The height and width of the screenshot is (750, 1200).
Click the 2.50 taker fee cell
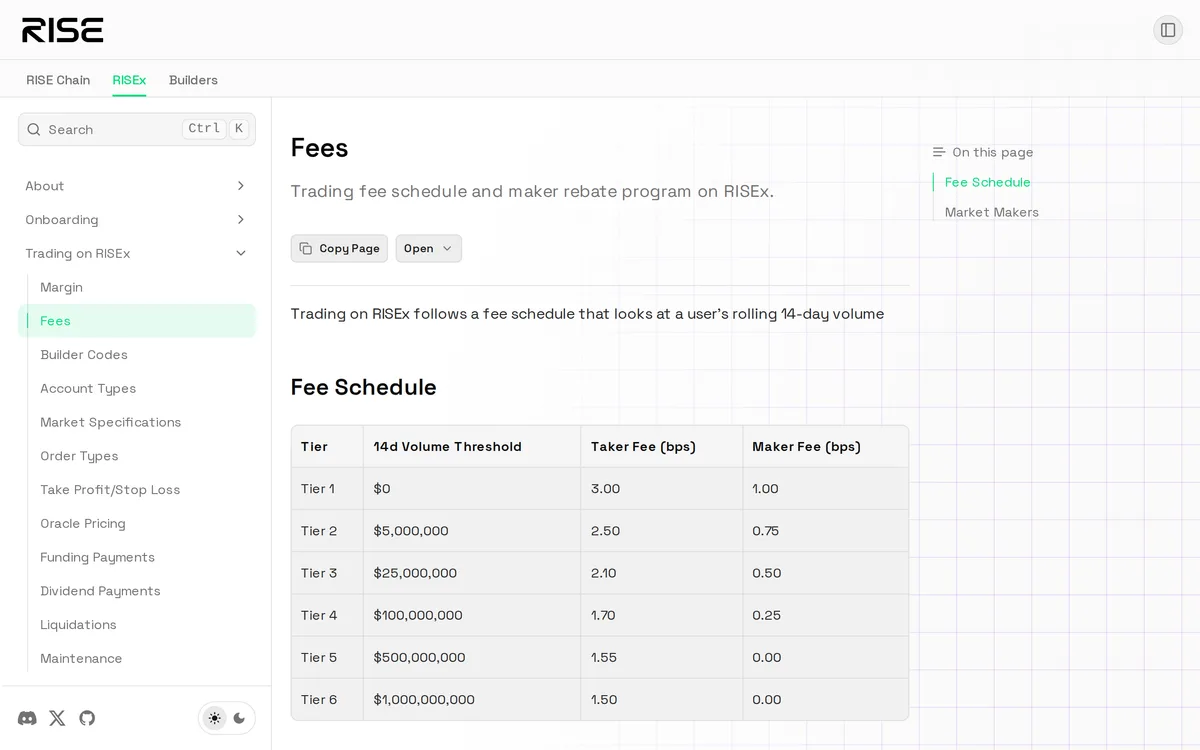[x=662, y=531]
